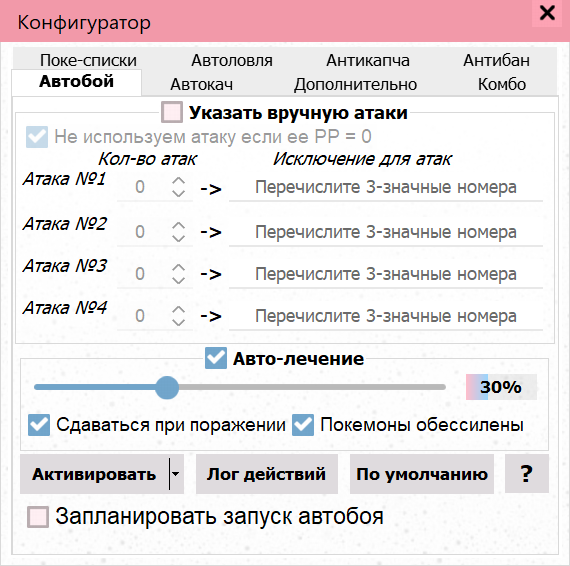
Task: Decrease Атака №3 attack count
Action: (x=178, y=280)
